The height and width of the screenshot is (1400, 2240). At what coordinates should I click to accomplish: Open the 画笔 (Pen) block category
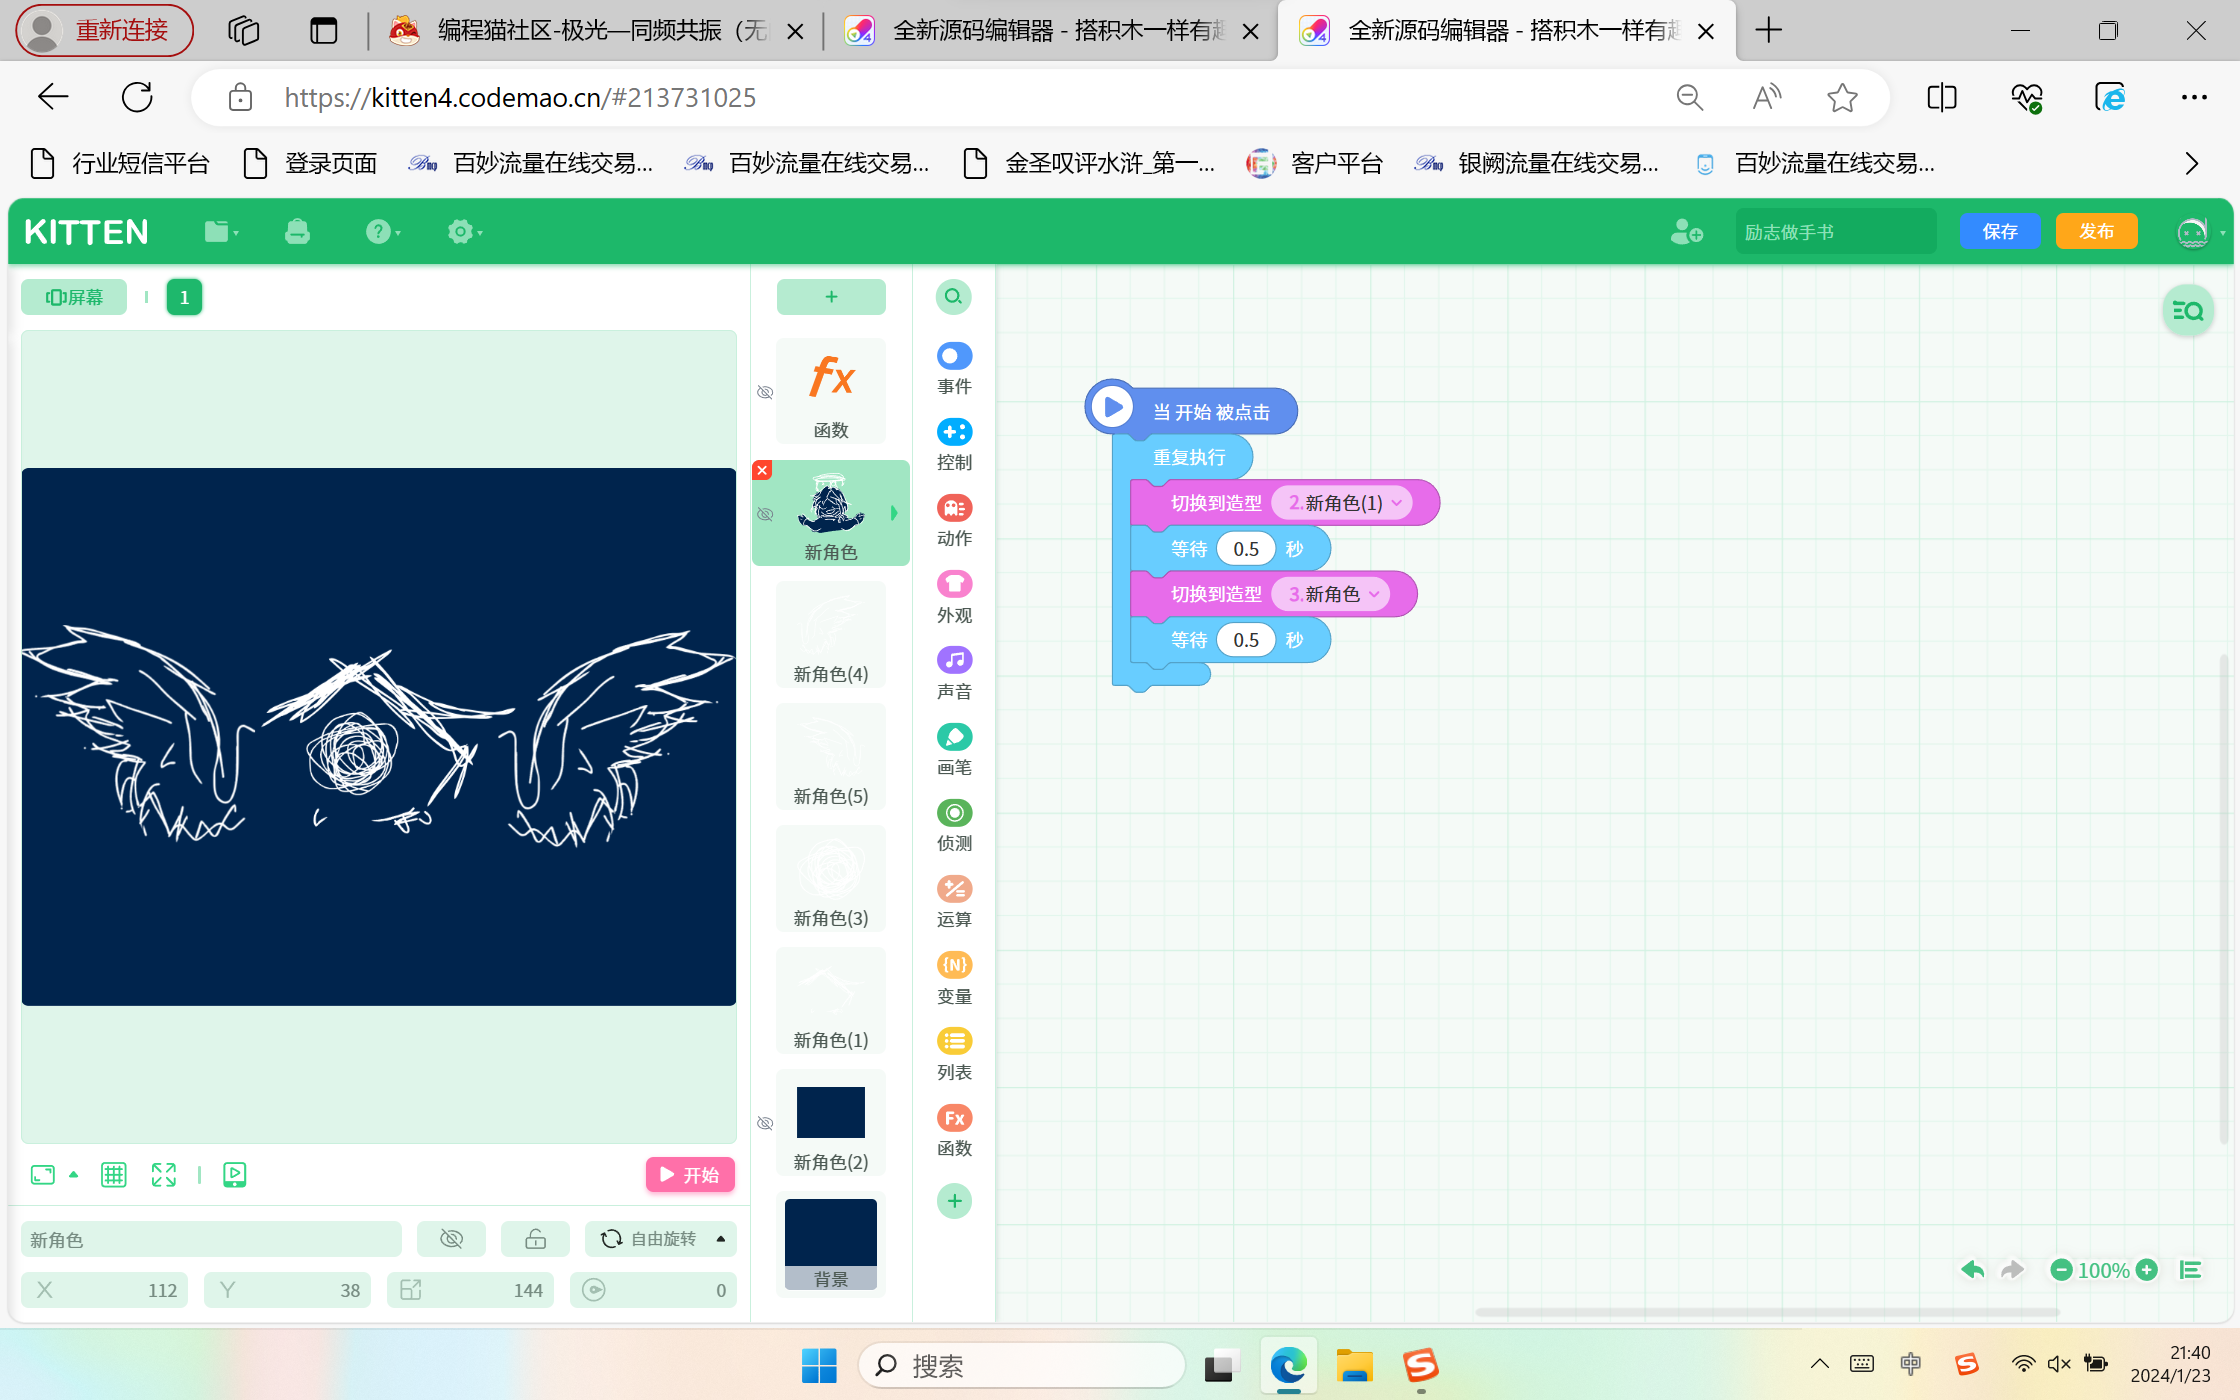(x=954, y=750)
